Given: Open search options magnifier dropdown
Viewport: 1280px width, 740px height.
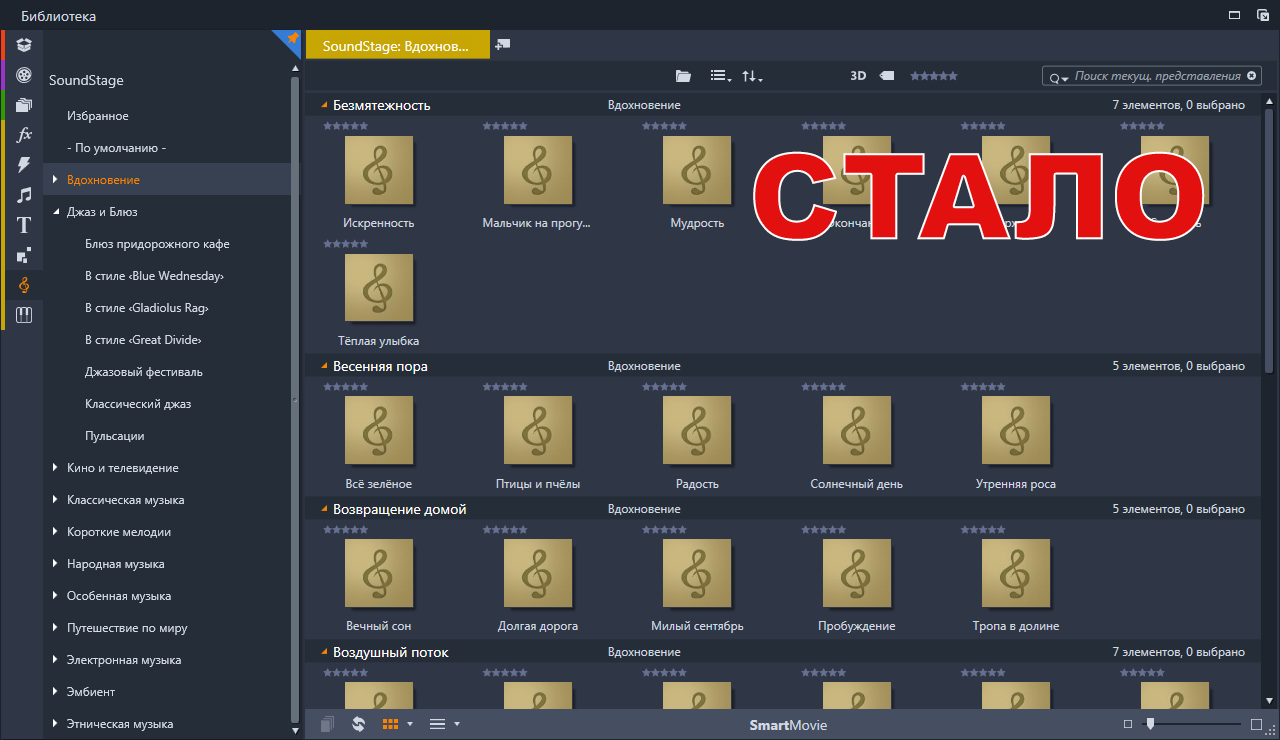Looking at the screenshot, I should (x=1058, y=77).
